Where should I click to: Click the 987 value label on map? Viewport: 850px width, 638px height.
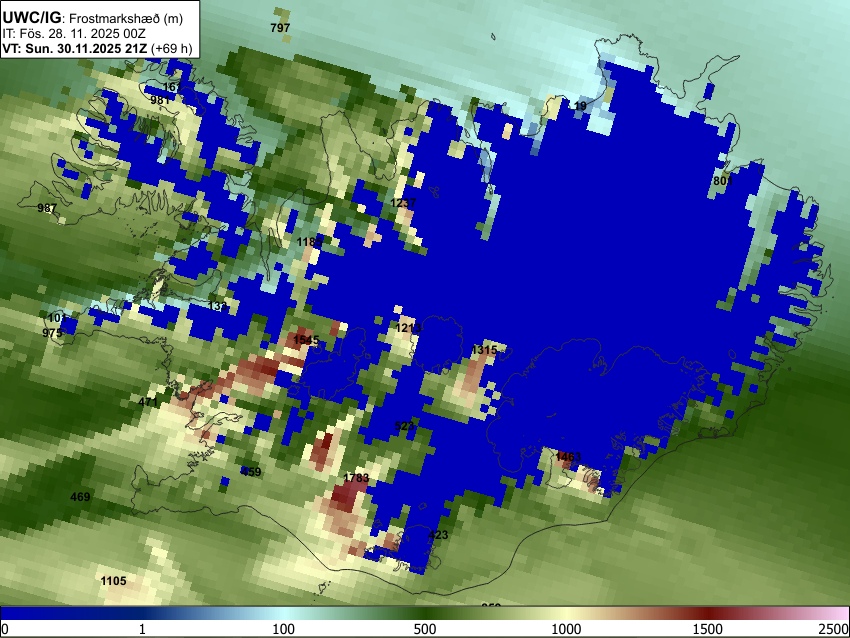[x=47, y=208]
